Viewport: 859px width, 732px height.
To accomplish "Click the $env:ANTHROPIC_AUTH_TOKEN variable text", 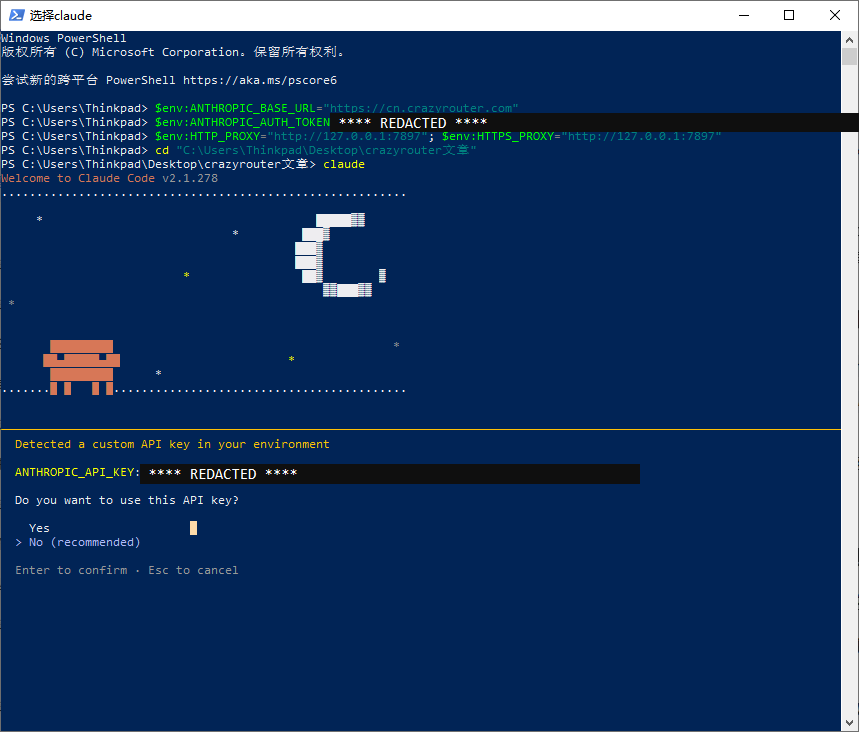I will pyautogui.click(x=242, y=122).
